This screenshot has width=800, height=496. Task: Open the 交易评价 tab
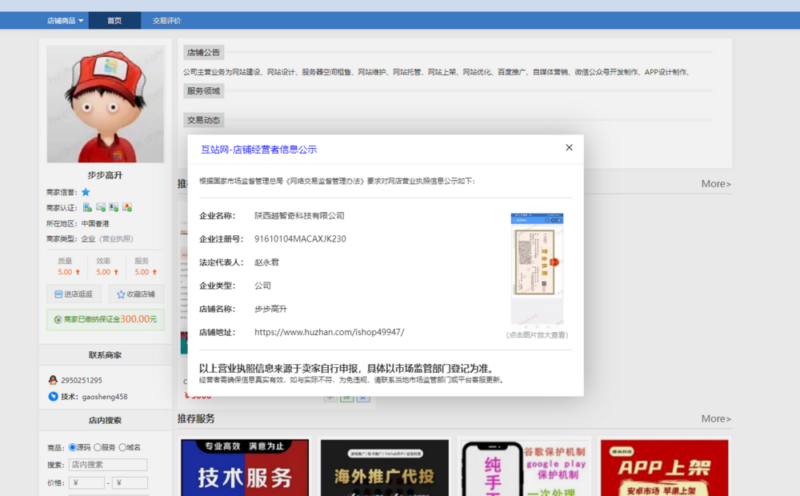point(166,20)
